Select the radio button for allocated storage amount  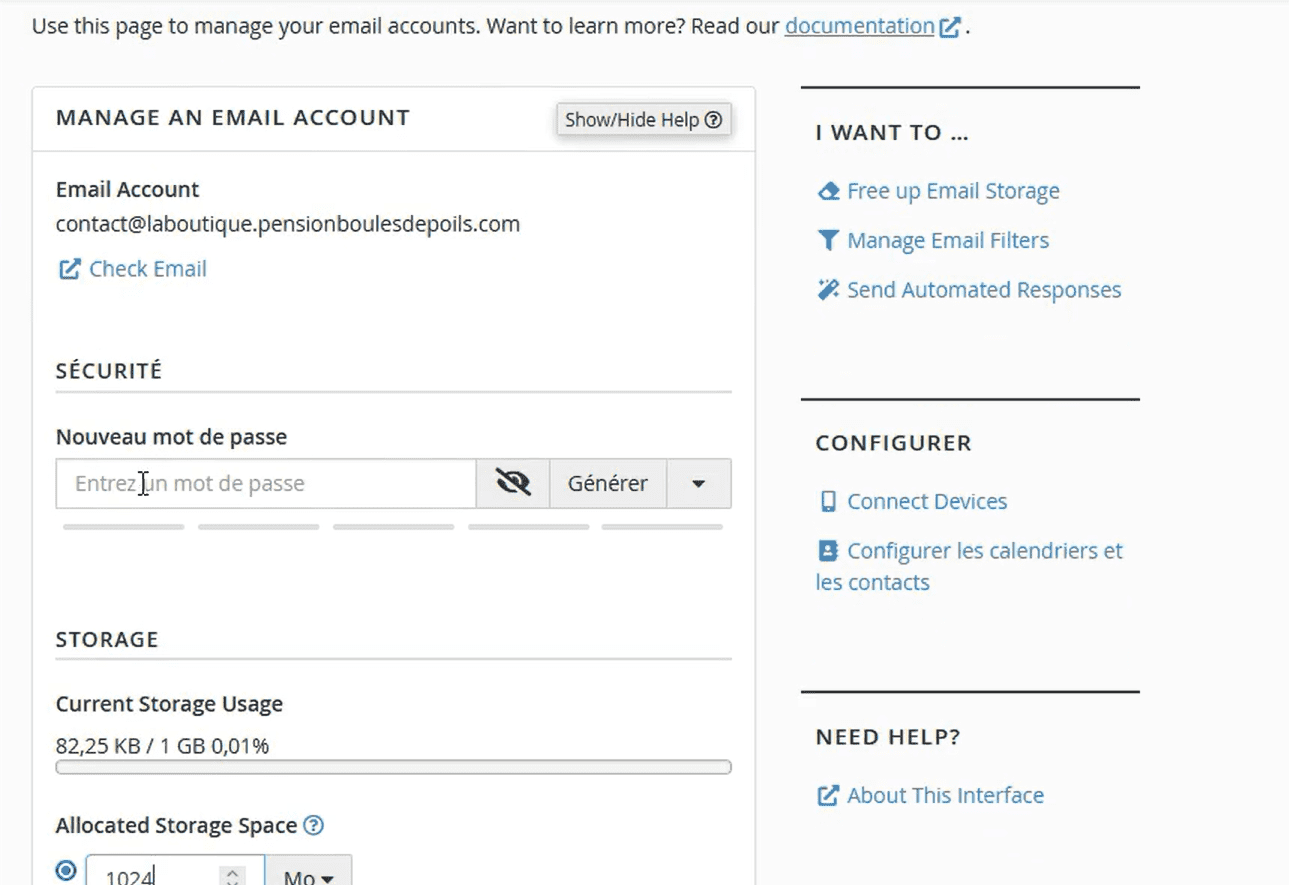[x=66, y=870]
